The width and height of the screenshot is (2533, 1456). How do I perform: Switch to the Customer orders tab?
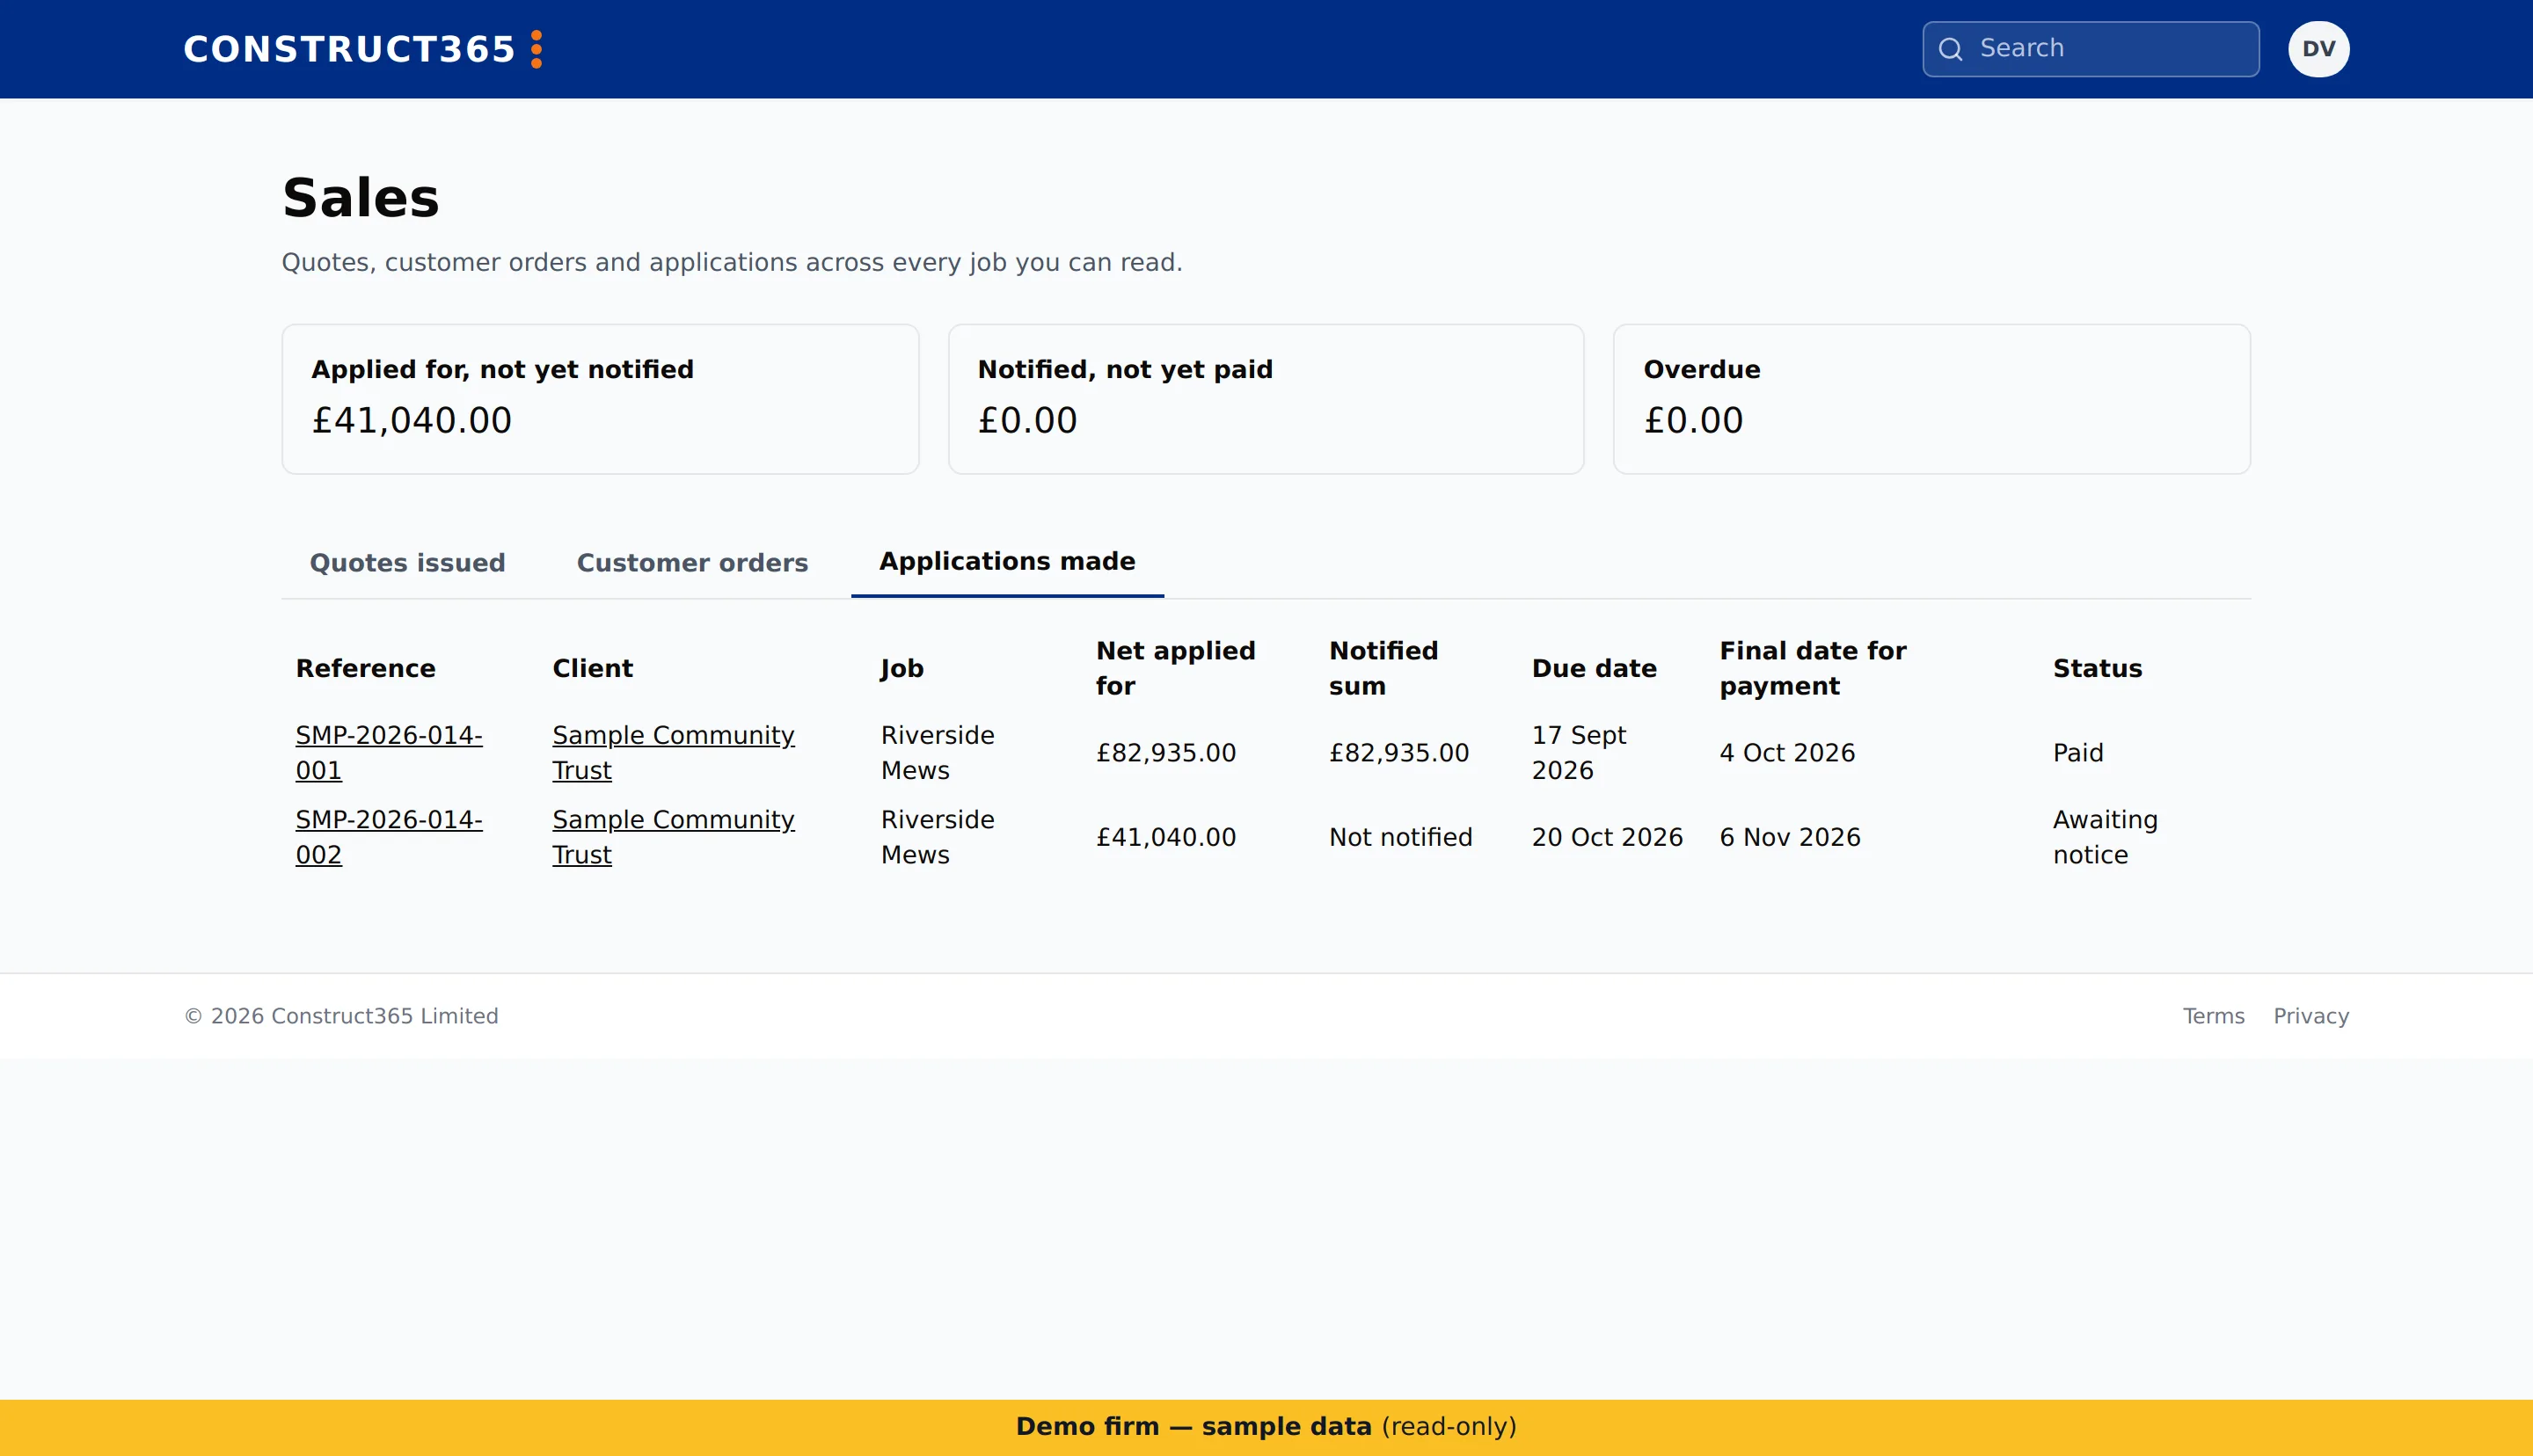point(692,563)
